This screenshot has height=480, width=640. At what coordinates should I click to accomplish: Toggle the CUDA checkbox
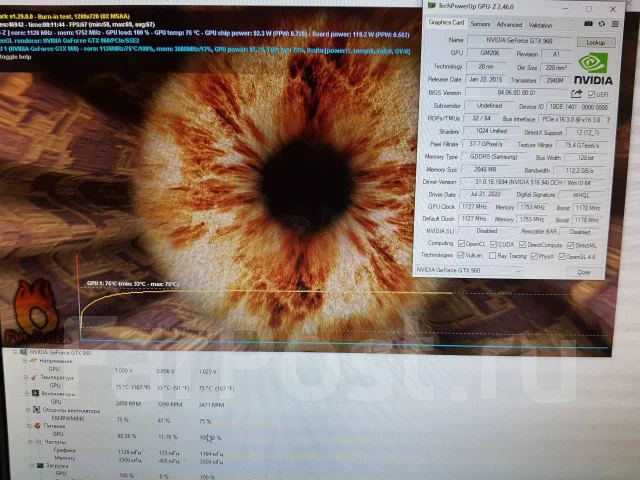pos(493,244)
